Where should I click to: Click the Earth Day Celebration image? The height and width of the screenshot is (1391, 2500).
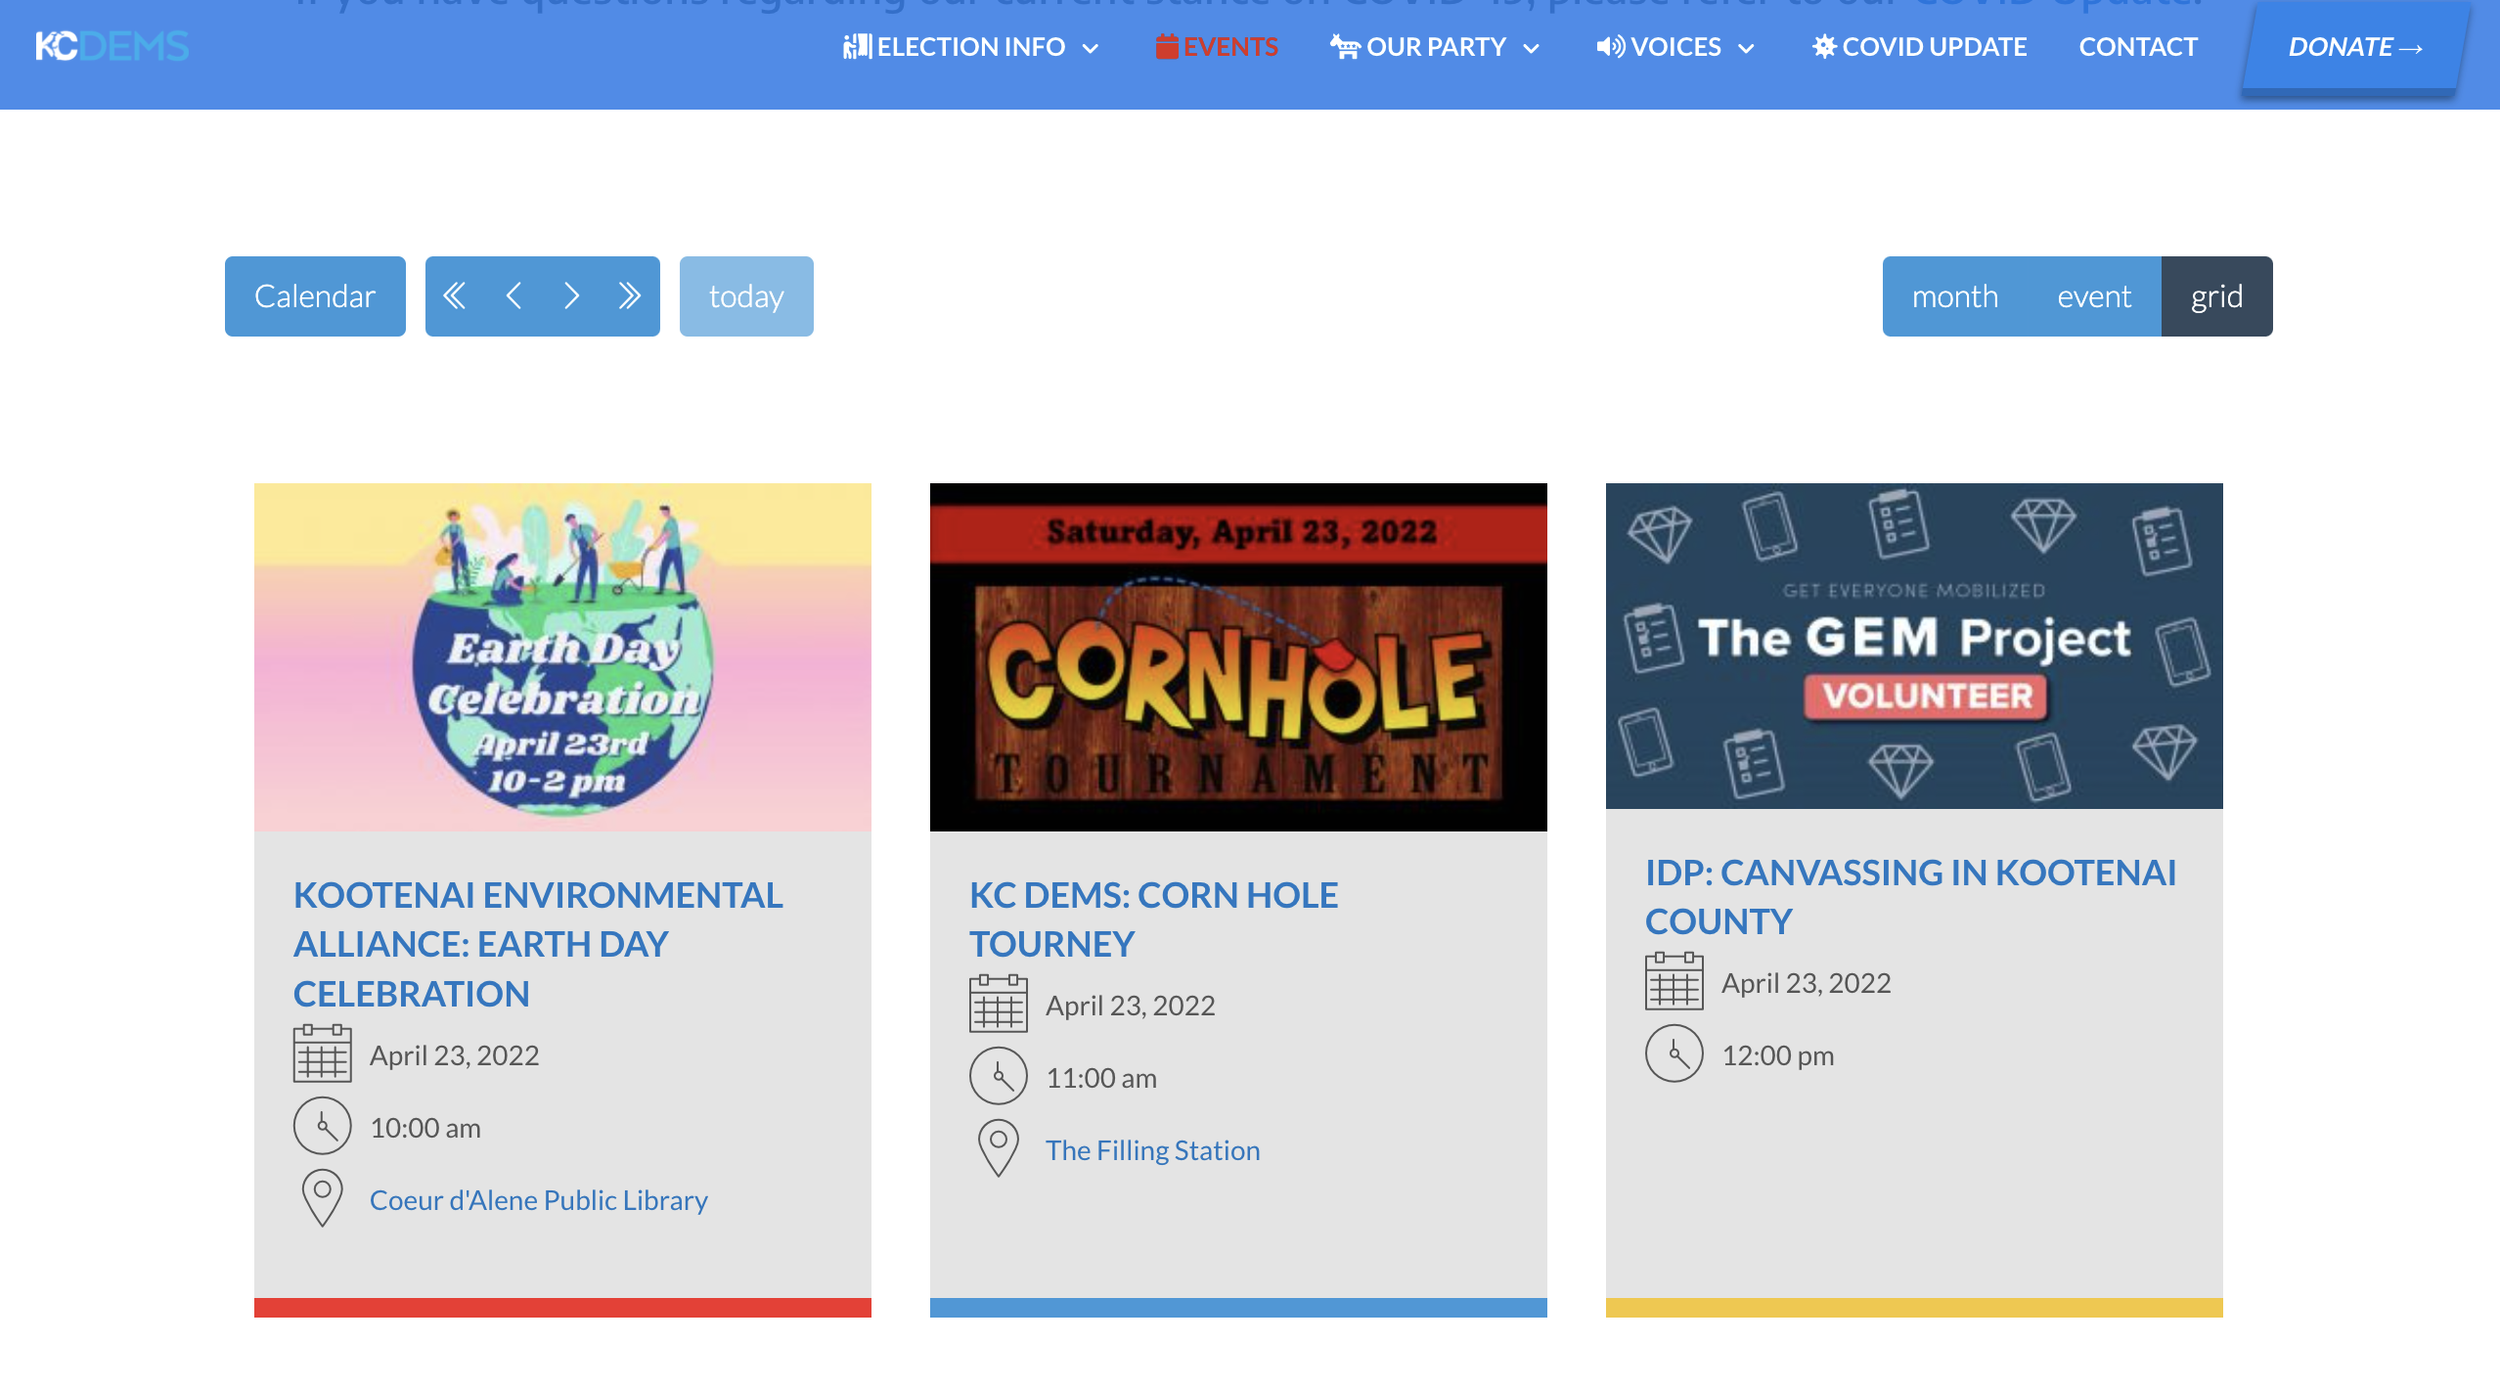point(562,657)
